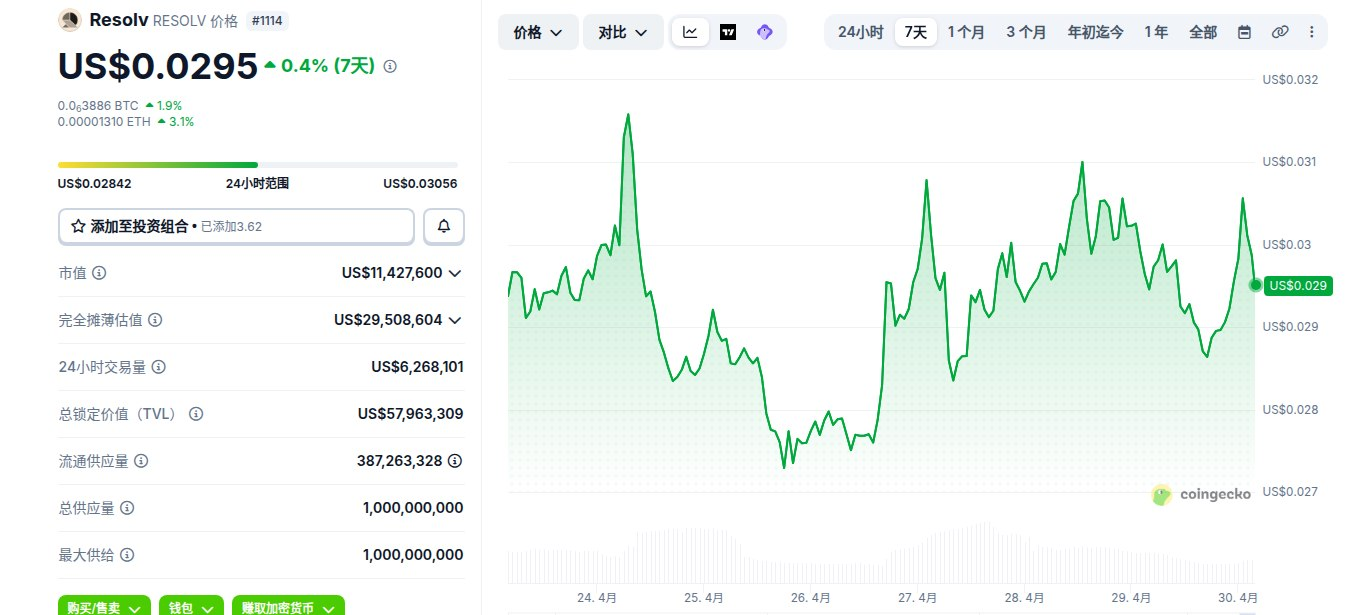Click the volume value US$6,268,101
This screenshot has height=615, width=1360.
417,367
